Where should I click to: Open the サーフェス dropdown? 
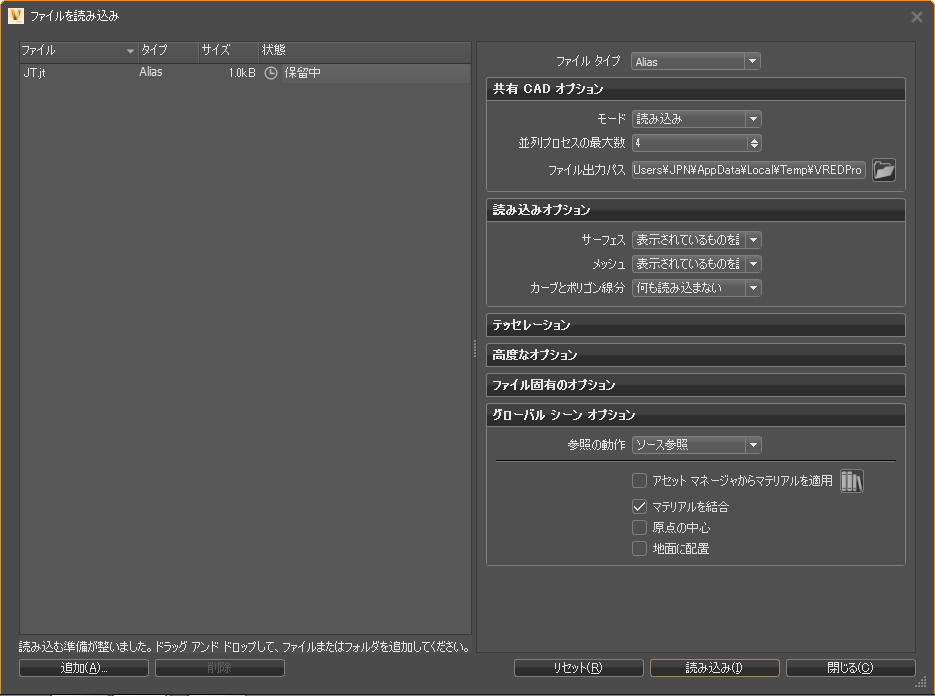point(752,240)
